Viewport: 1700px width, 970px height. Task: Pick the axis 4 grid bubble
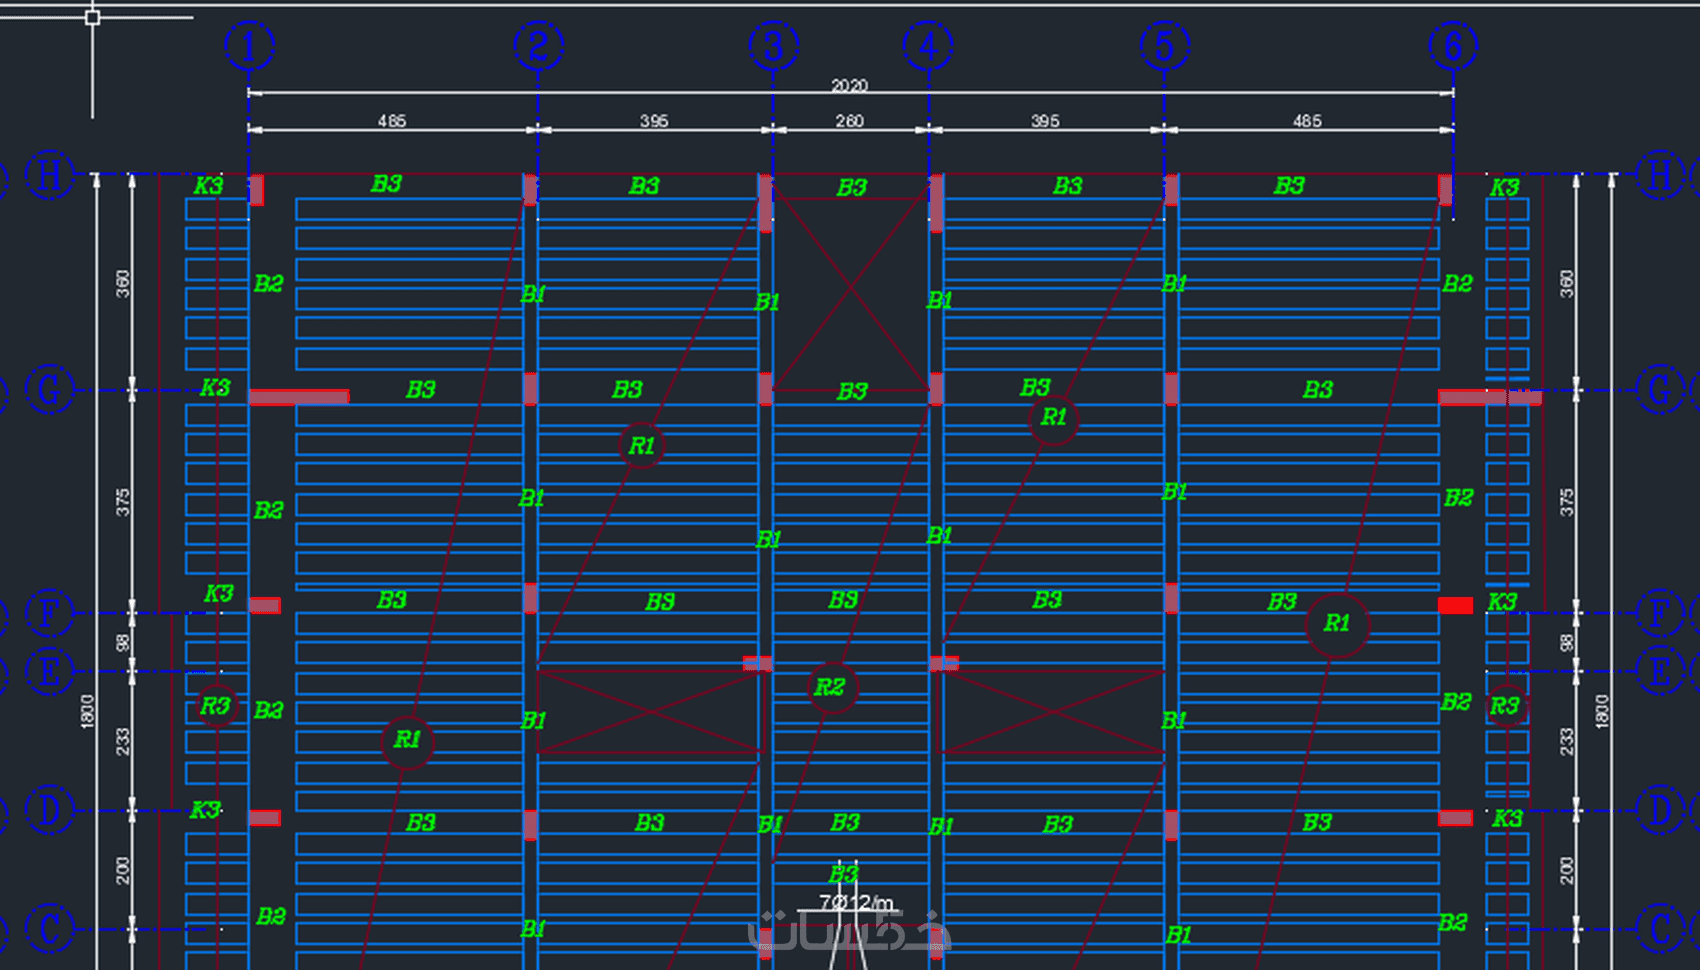929,46
